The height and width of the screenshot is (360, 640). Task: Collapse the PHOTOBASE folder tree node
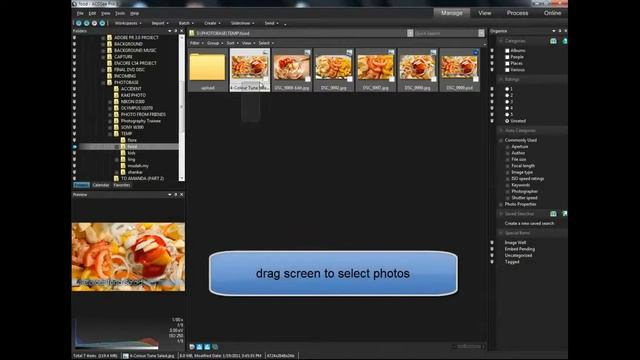pyautogui.click(x=103, y=82)
